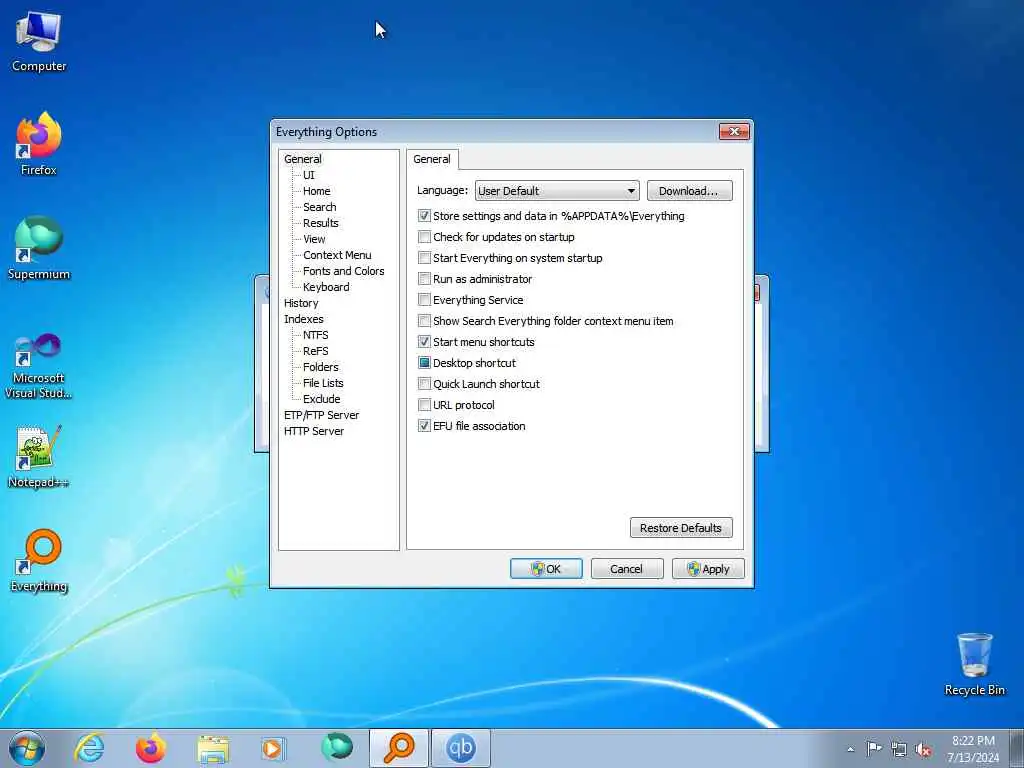Select Keyboard in the options tree
Screen dimensions: 1024x768
[x=326, y=287]
